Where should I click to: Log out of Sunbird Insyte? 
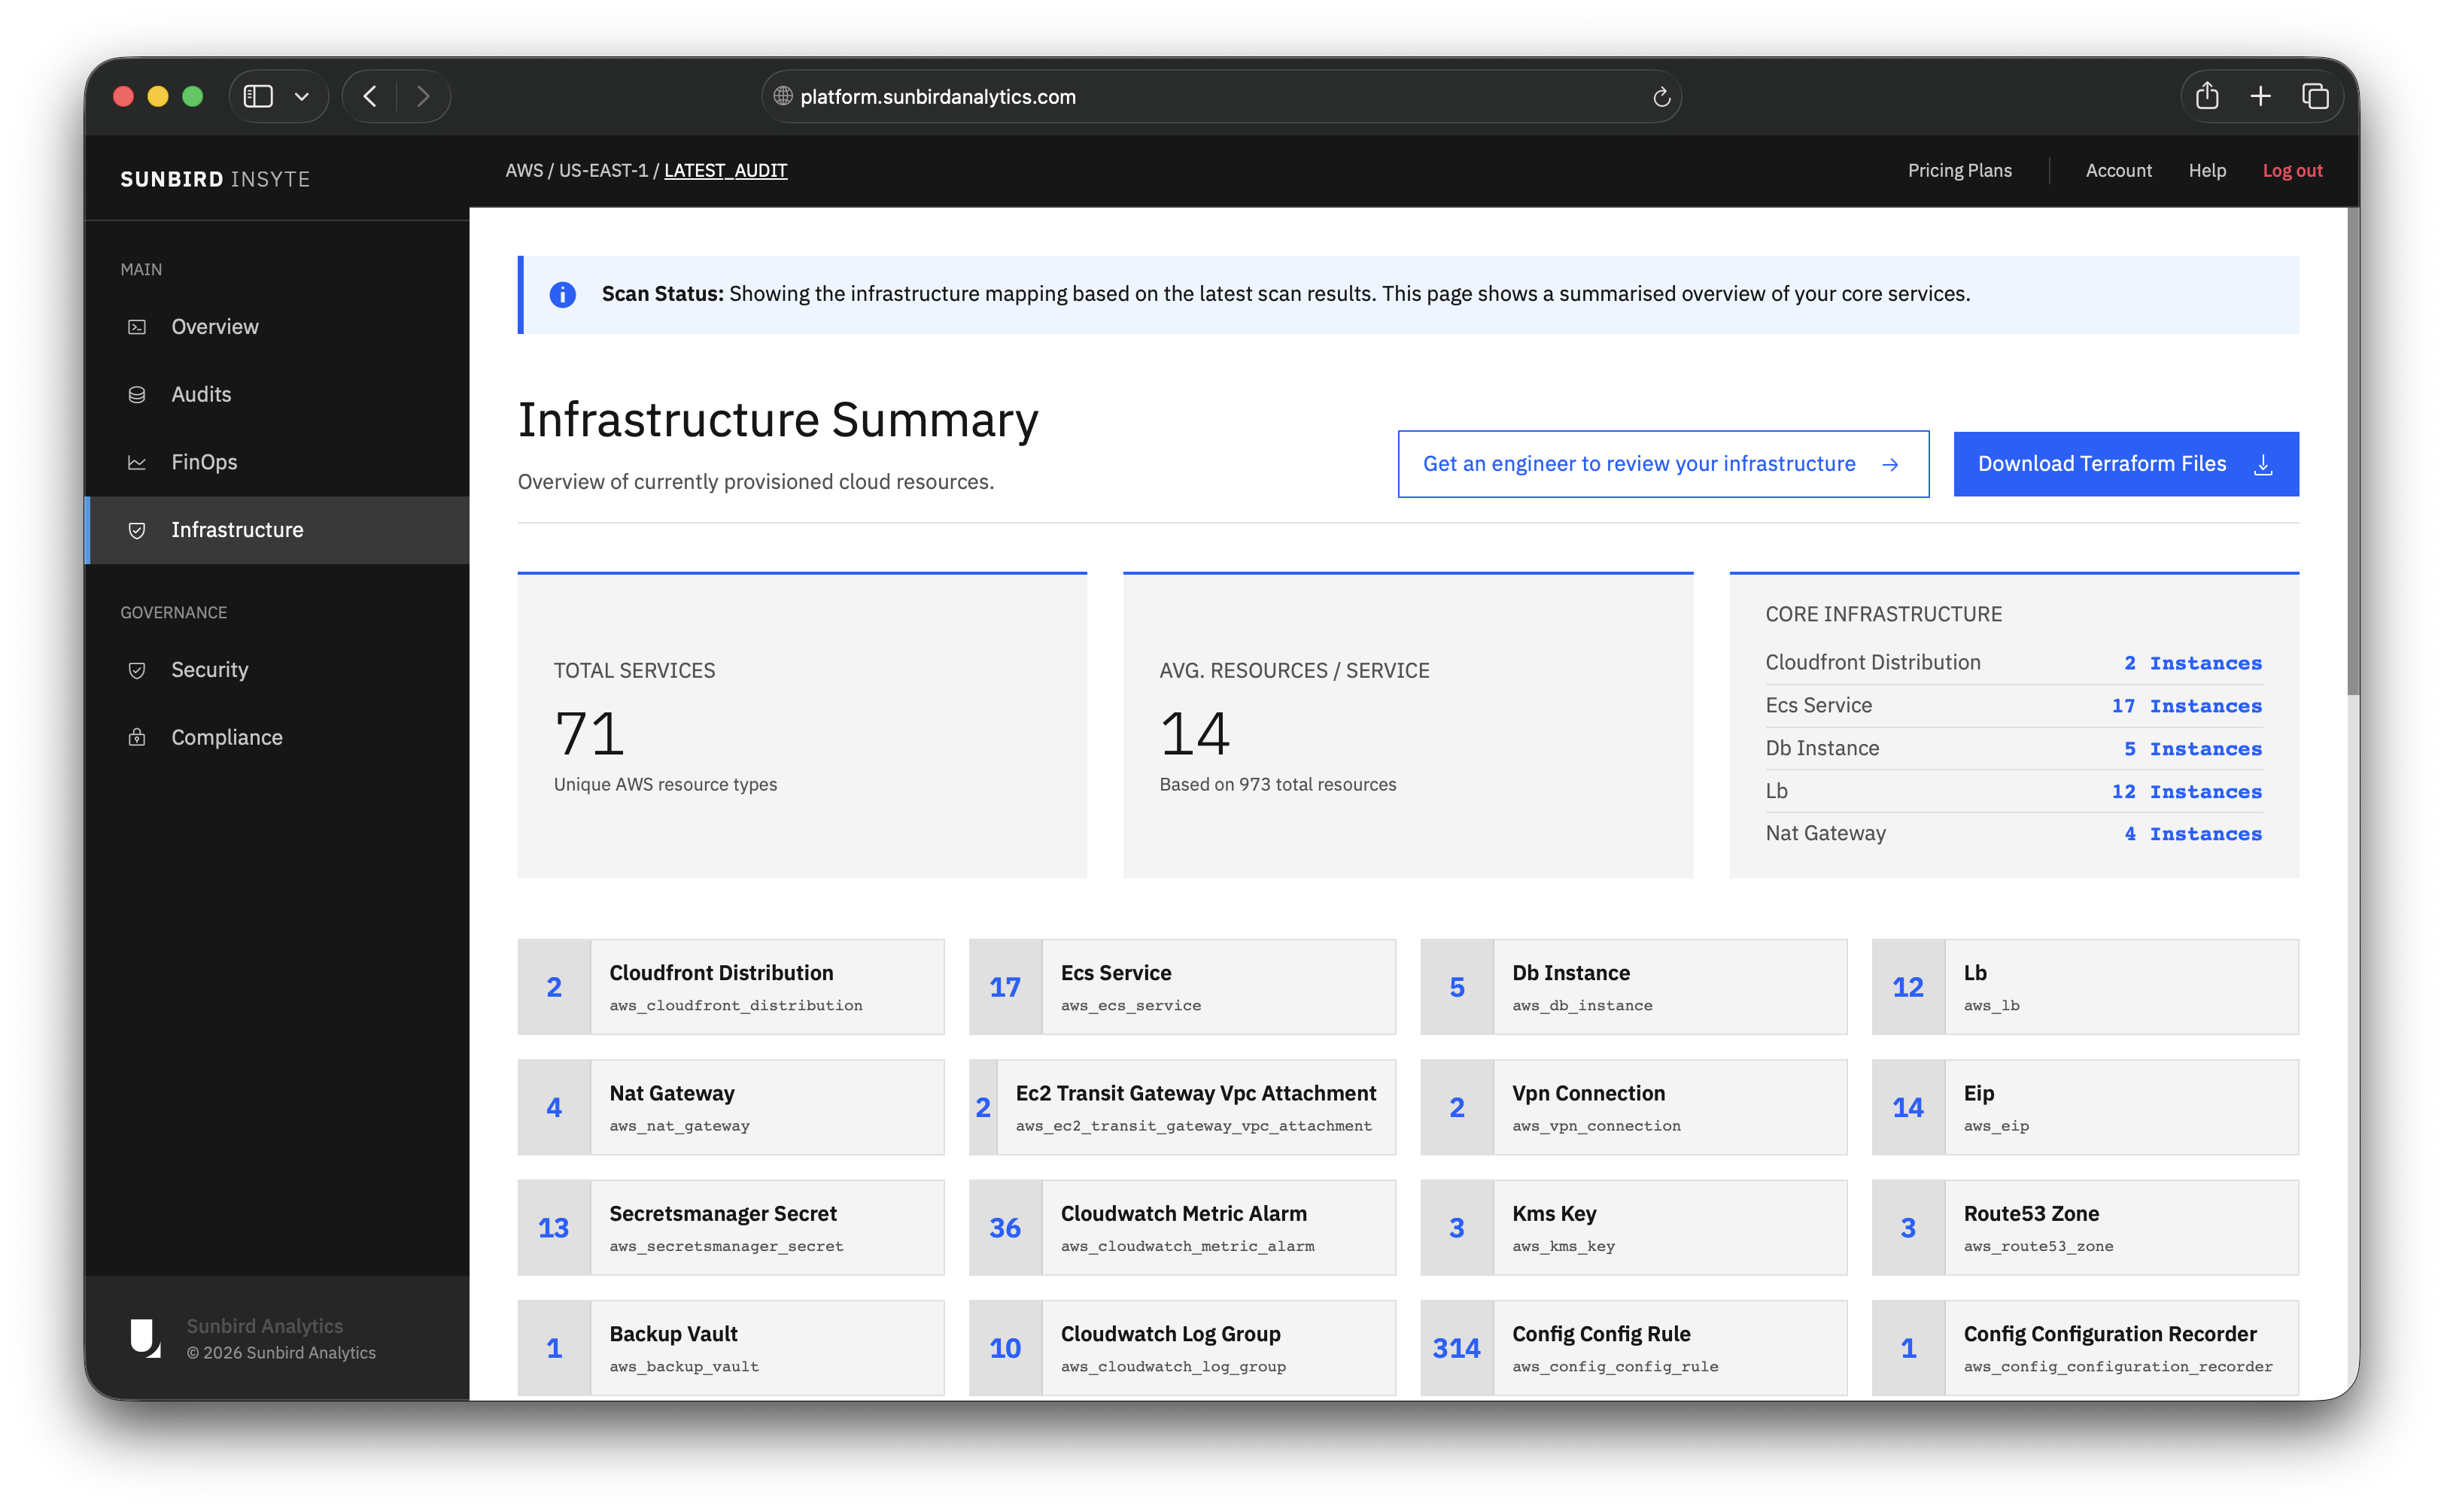click(2292, 170)
